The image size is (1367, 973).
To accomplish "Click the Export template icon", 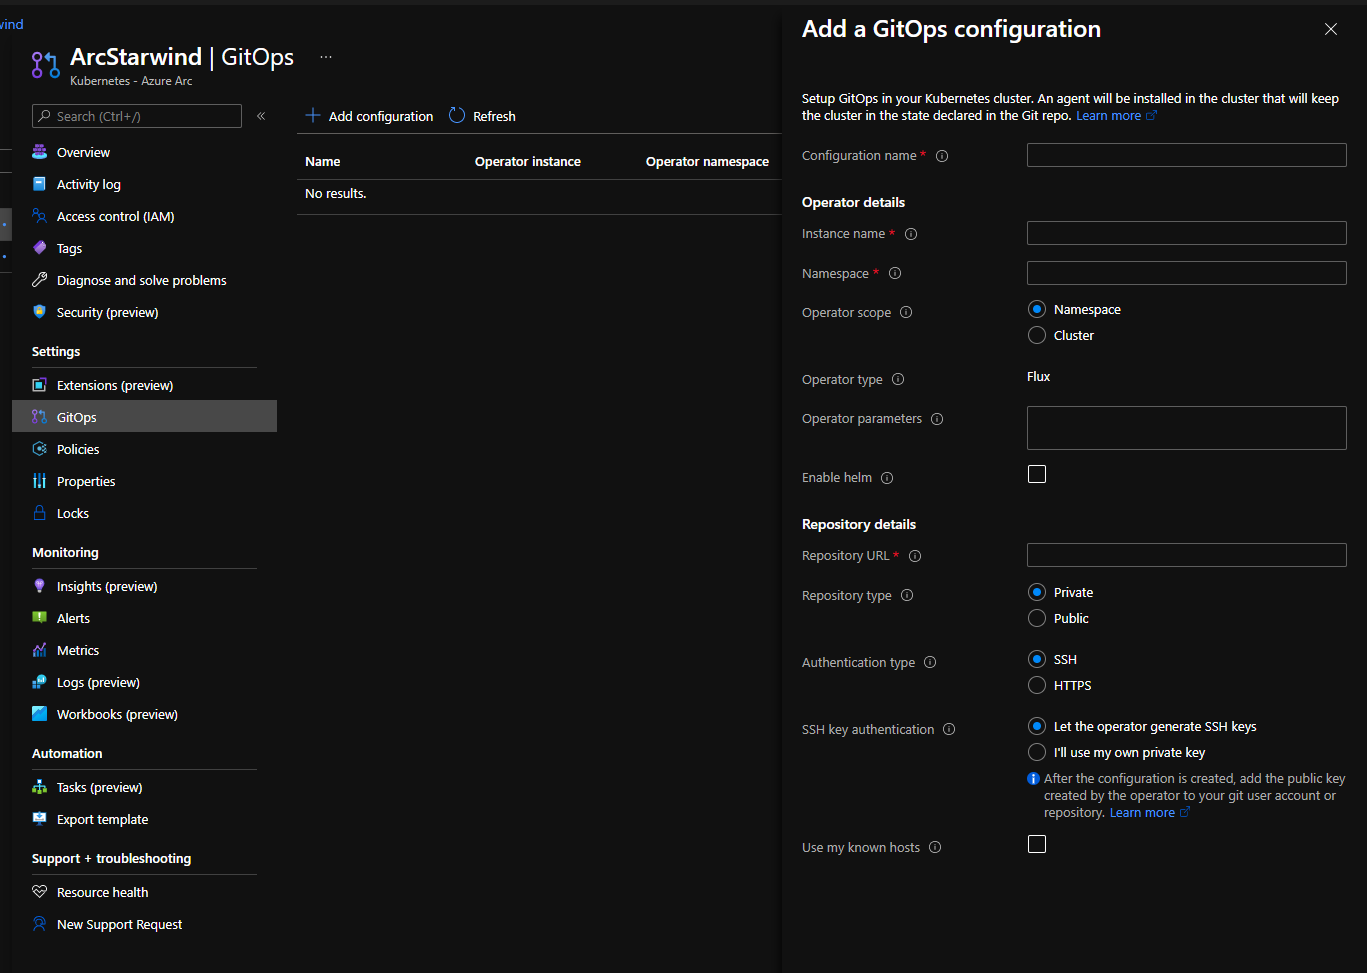I will [x=39, y=819].
